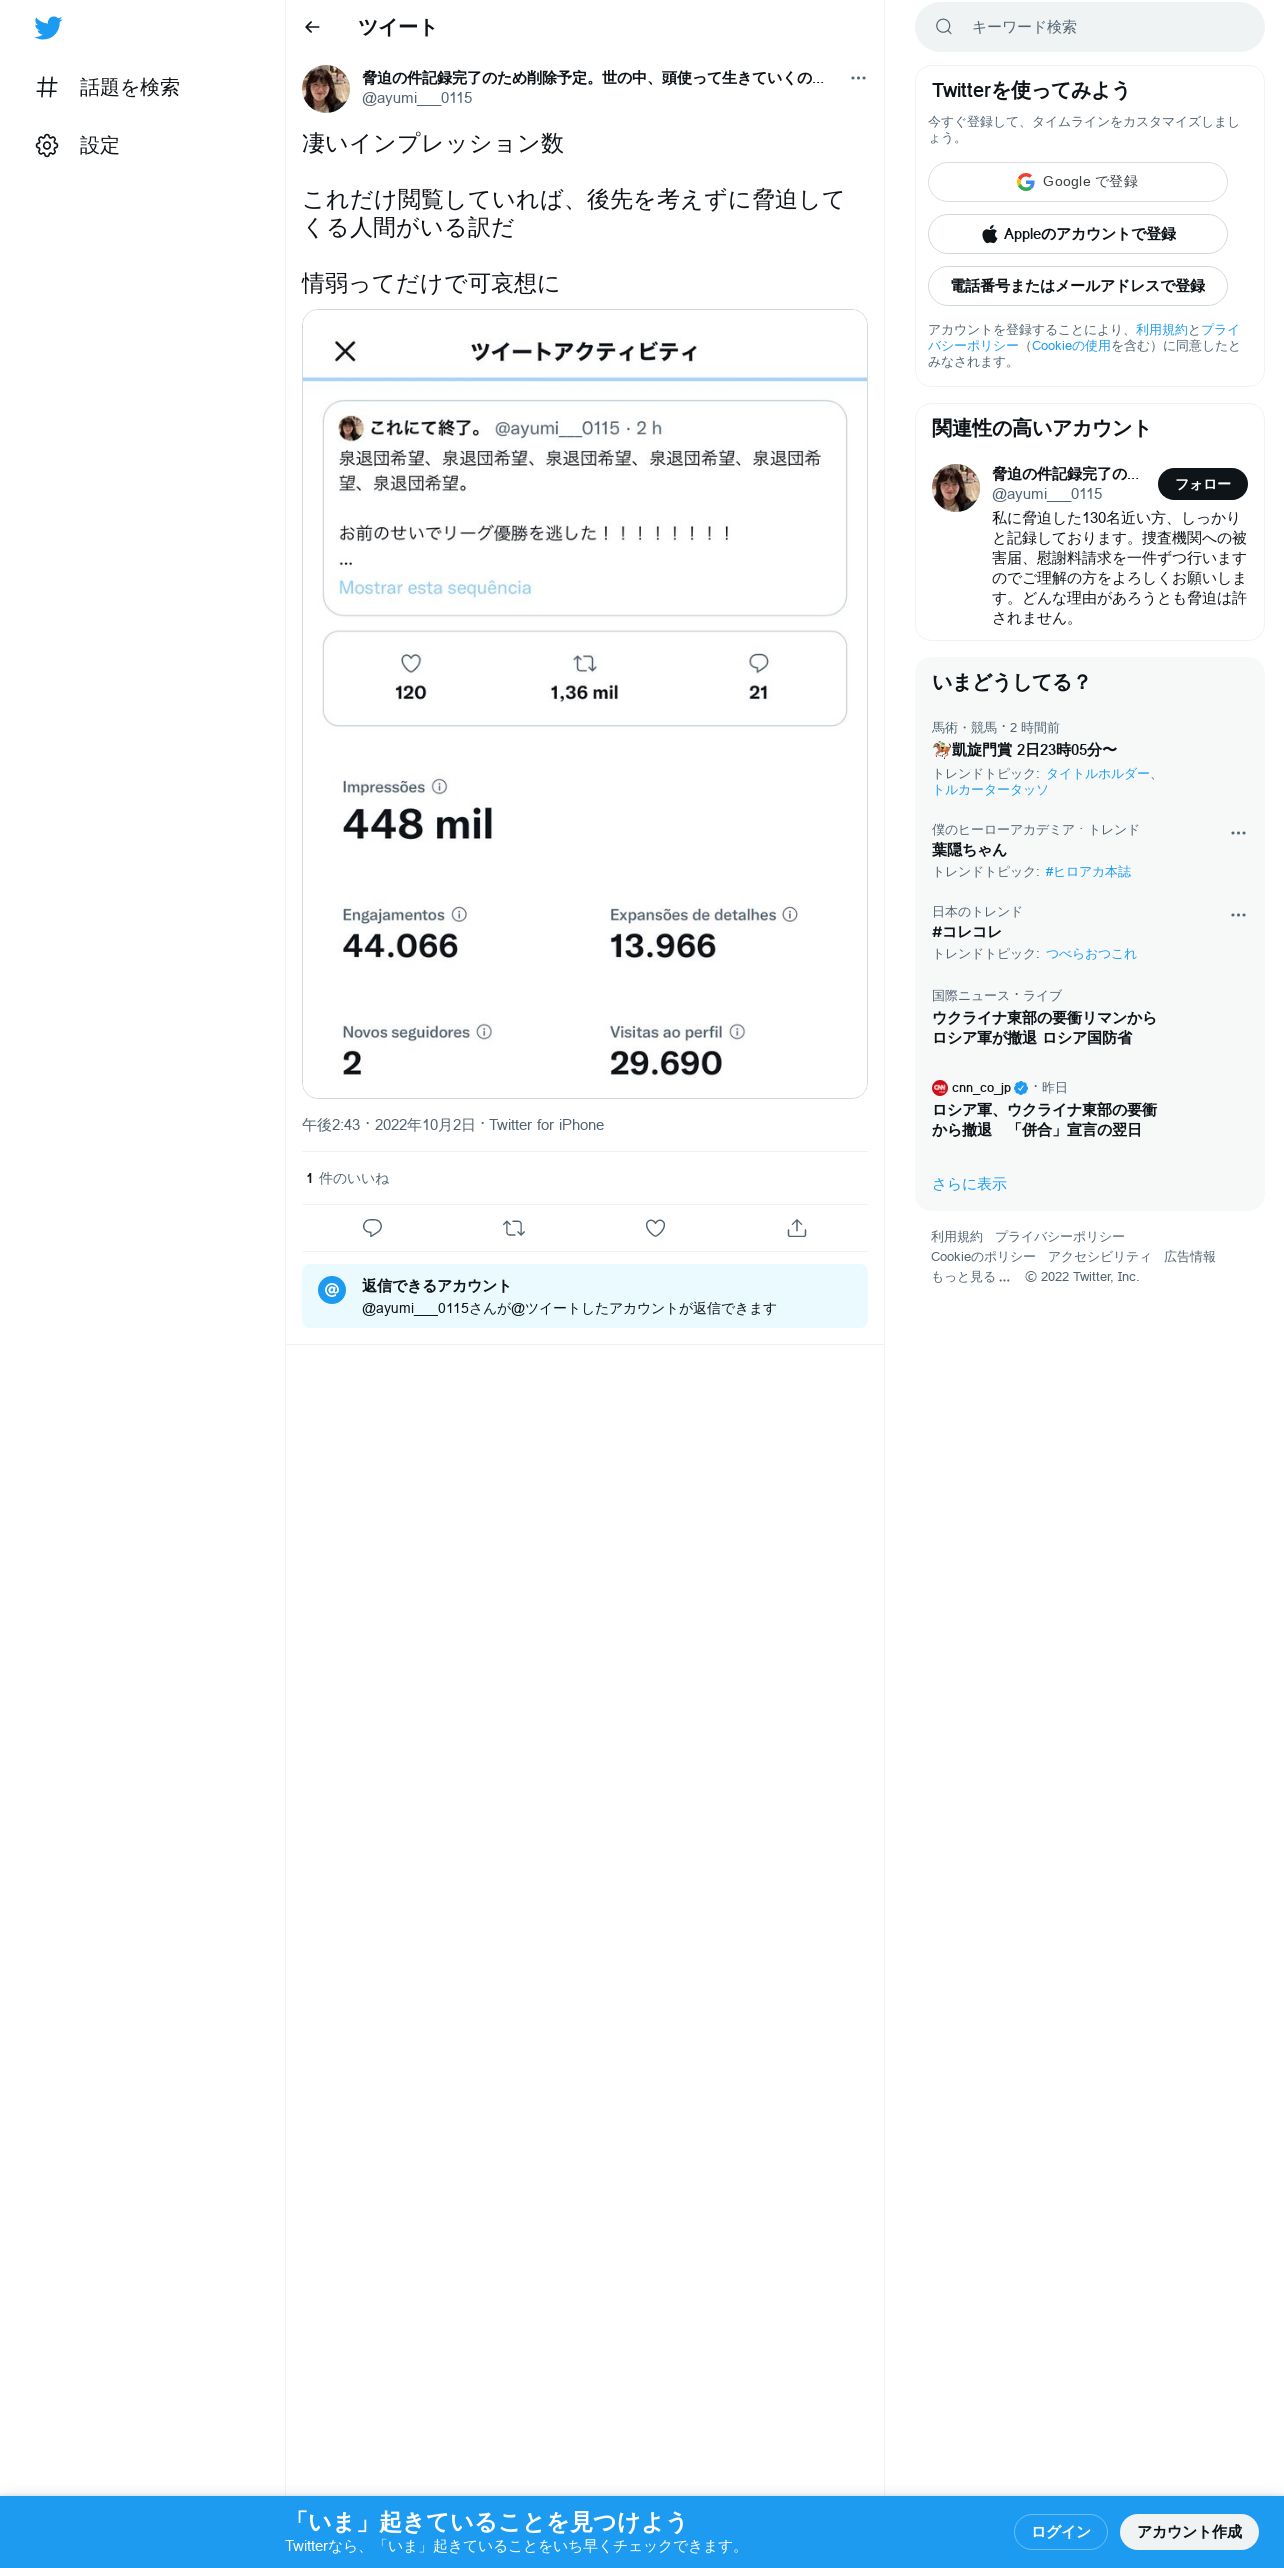The image size is (1284, 2568).
Task: Open the 利用規約 link in signup notice
Action: click(x=1161, y=330)
